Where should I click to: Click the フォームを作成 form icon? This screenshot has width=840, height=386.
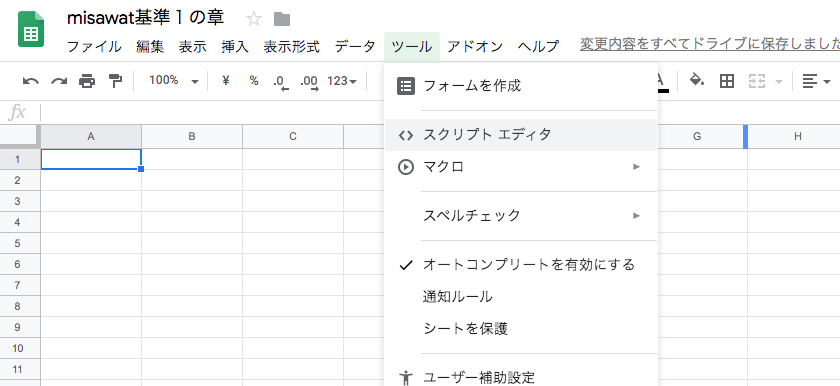pos(406,86)
